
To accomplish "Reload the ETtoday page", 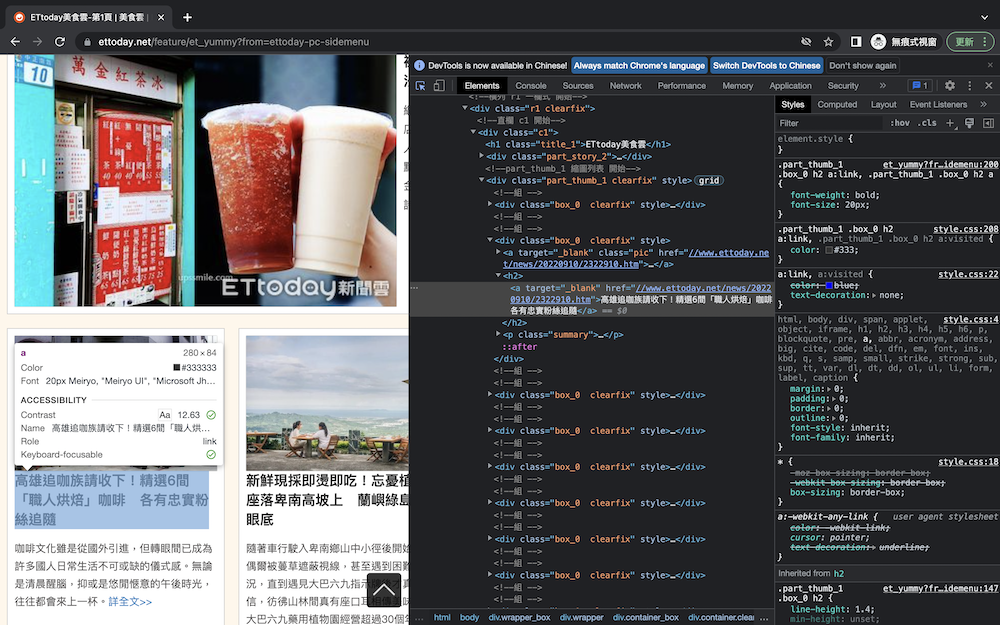I will (60, 41).
